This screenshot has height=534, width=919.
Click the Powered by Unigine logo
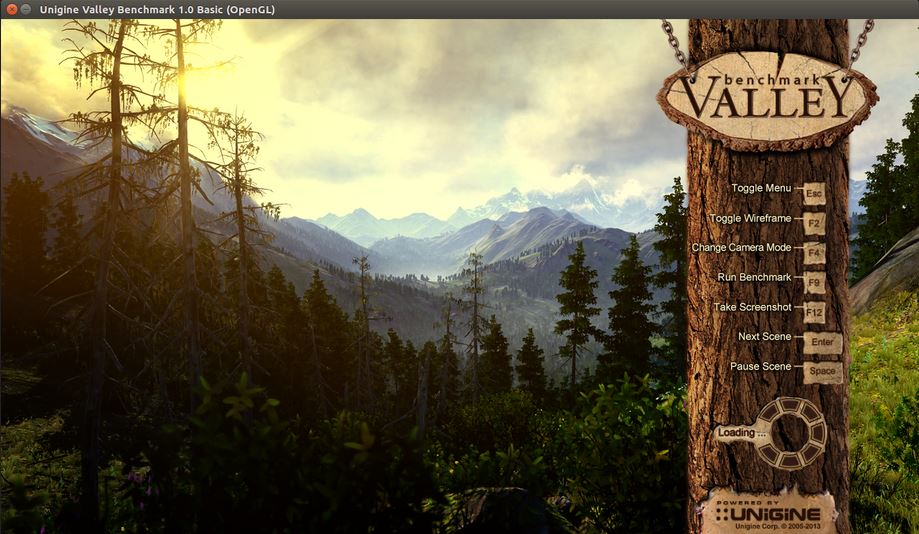768,513
